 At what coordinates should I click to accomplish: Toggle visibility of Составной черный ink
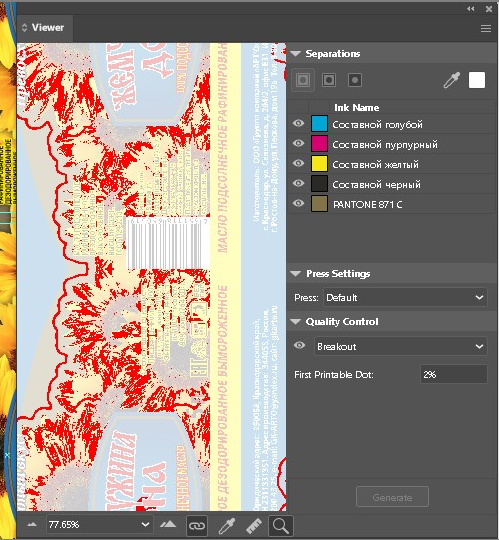(x=299, y=183)
